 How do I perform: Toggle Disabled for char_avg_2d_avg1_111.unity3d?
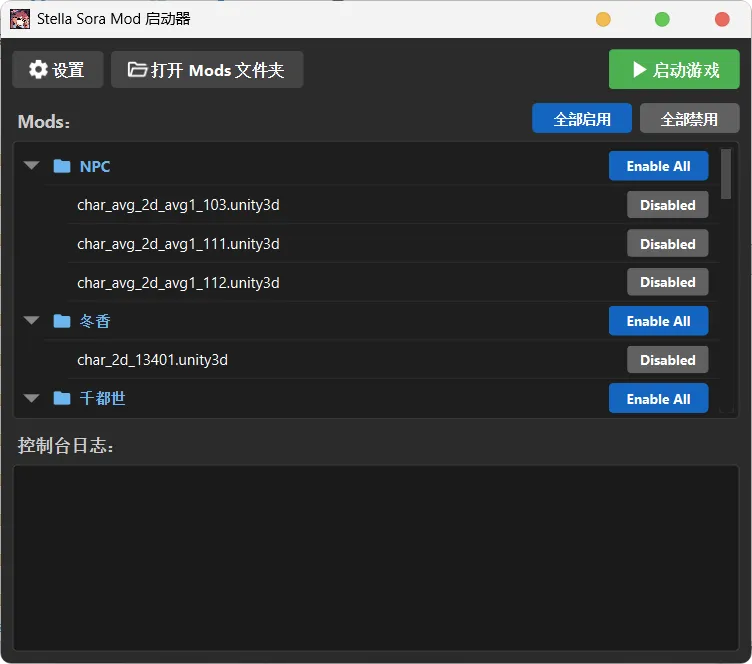667,244
